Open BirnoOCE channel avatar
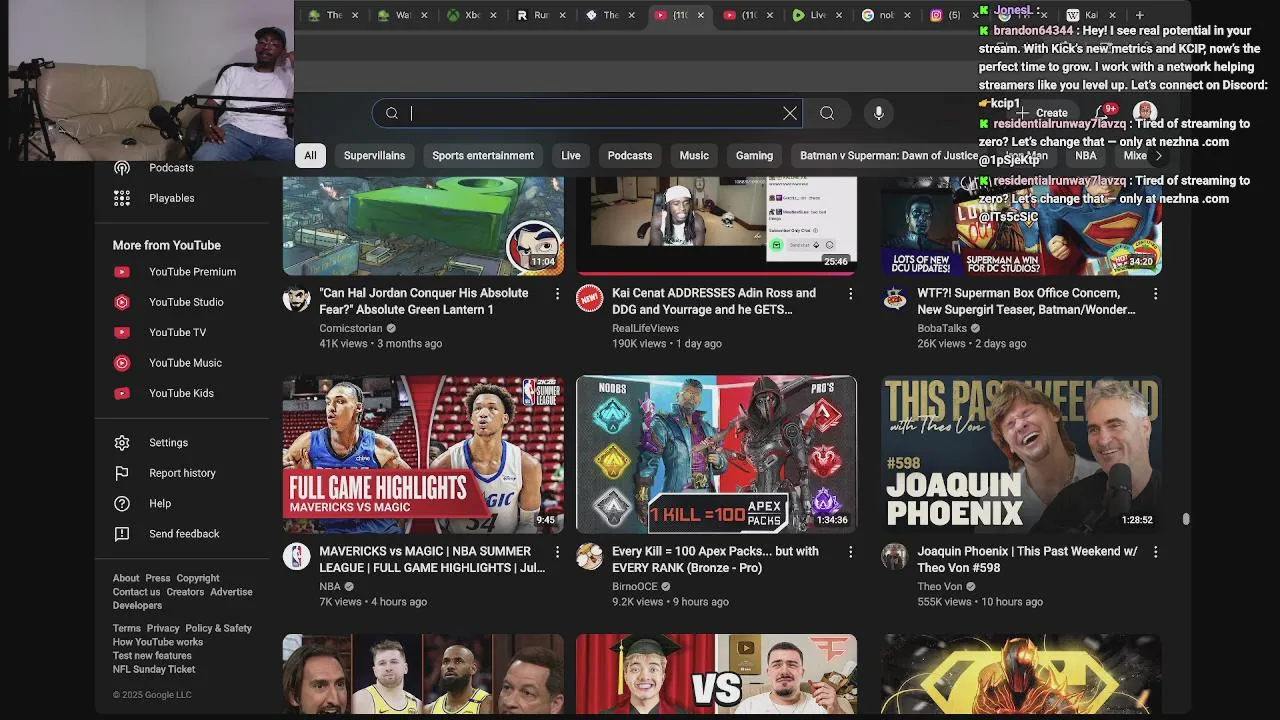Screen dimensions: 1280x720 [x=590, y=556]
